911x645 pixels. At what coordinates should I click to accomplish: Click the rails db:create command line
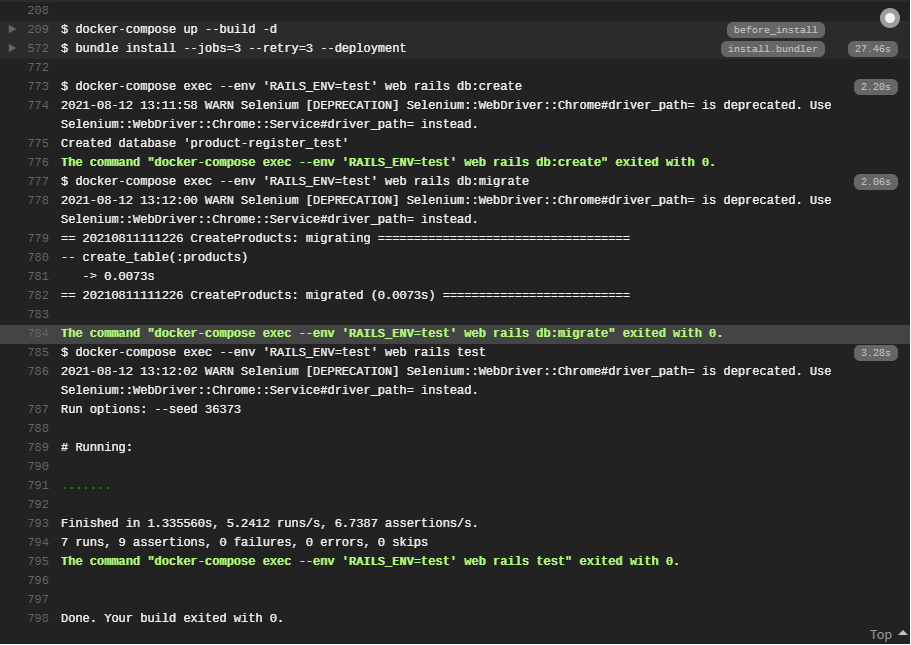[x=291, y=86]
